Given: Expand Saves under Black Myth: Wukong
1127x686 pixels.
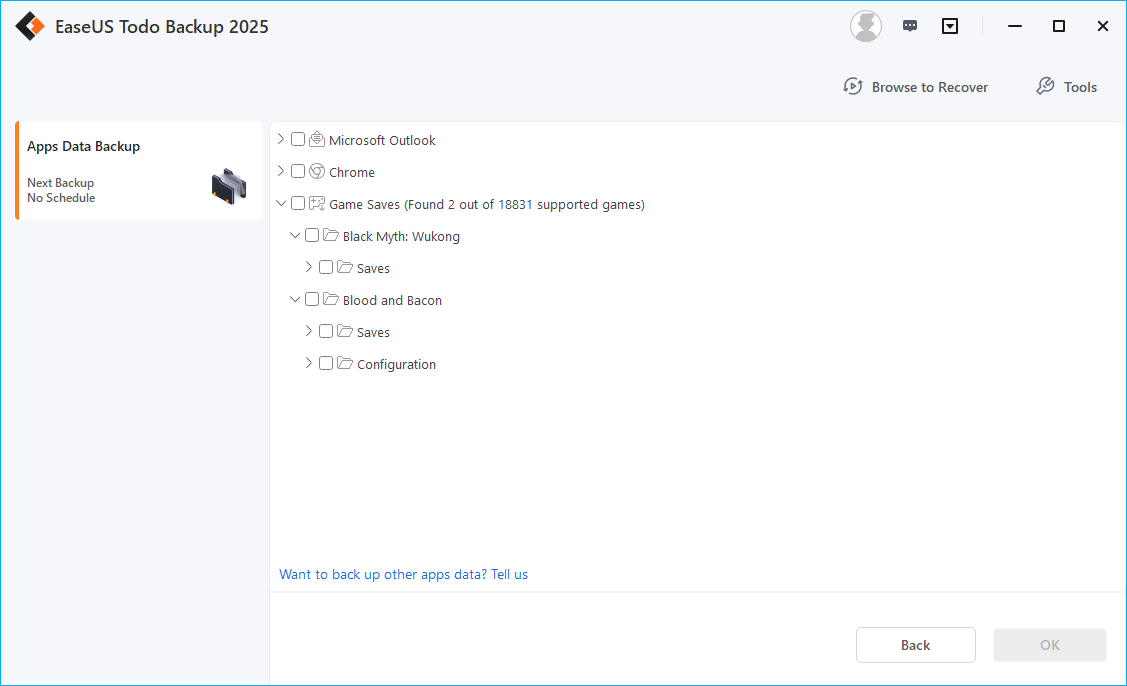Looking at the screenshot, I should pyautogui.click(x=308, y=267).
